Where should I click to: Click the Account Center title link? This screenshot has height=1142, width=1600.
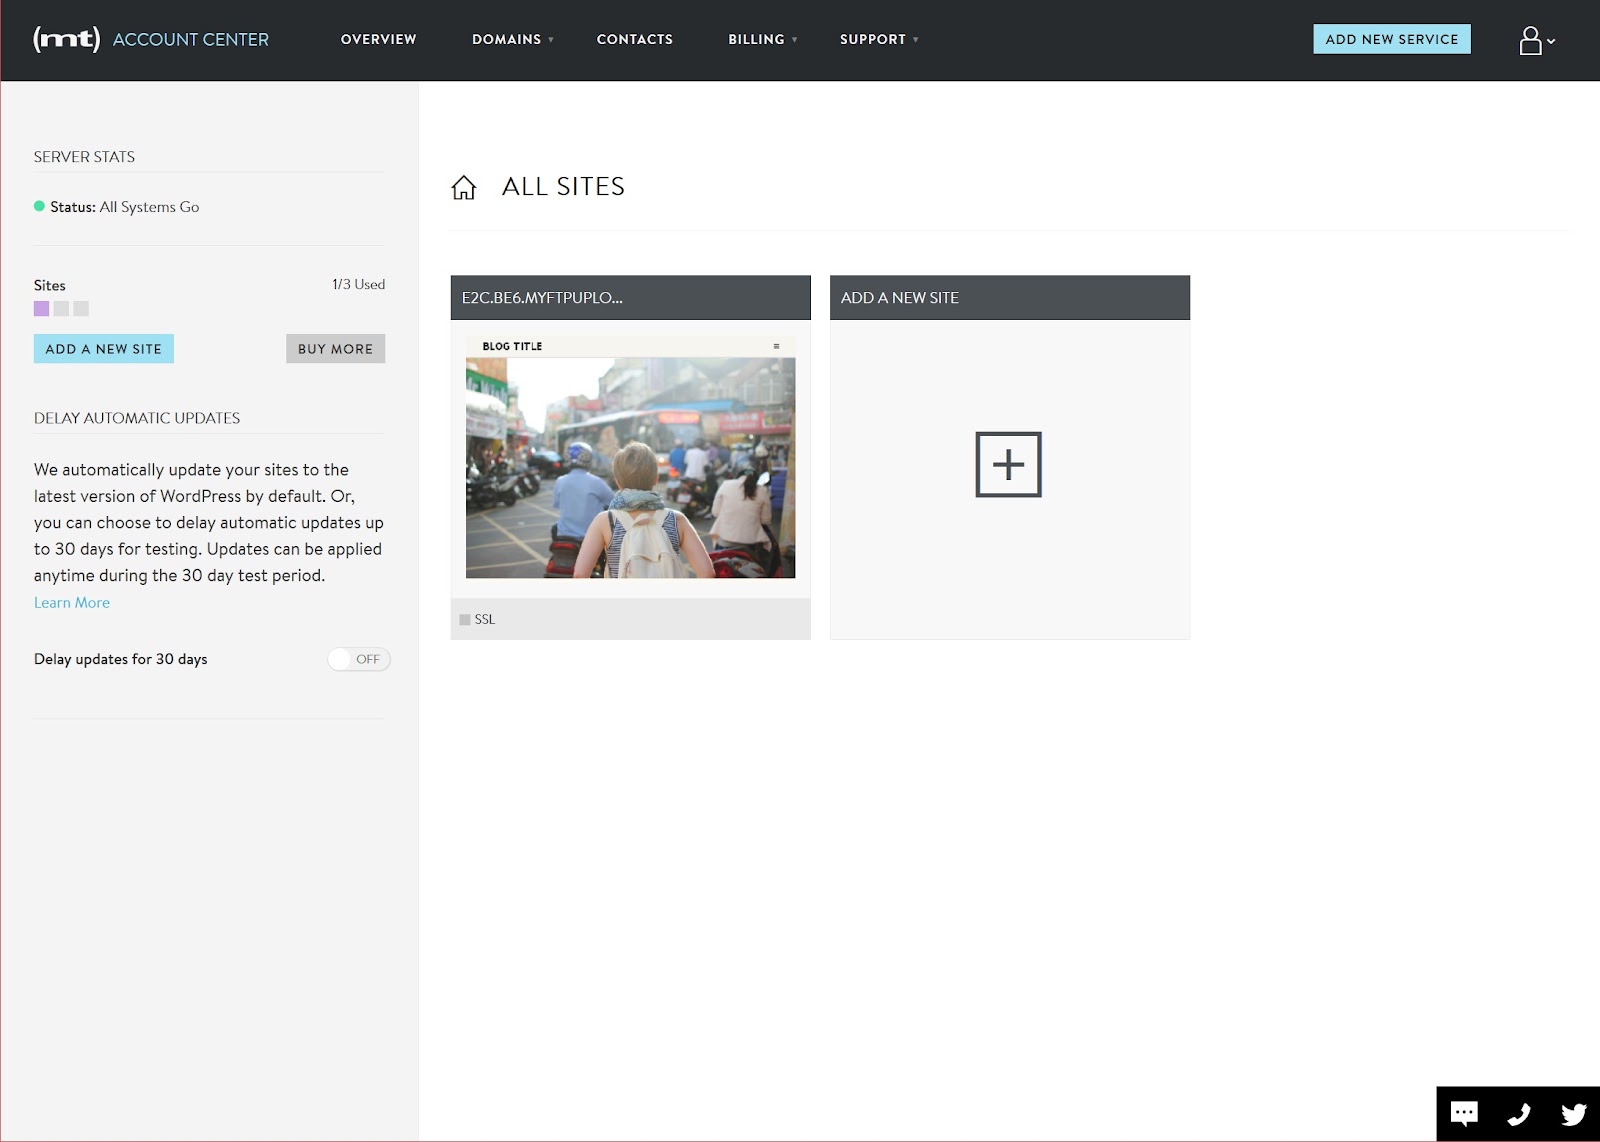click(191, 40)
